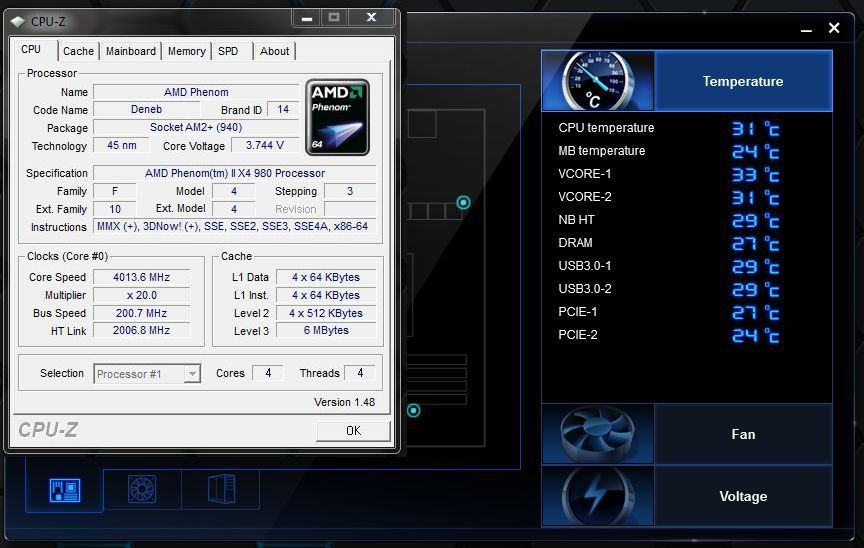Minimize the monitoring utility window
The height and width of the screenshot is (548, 864).
point(806,29)
